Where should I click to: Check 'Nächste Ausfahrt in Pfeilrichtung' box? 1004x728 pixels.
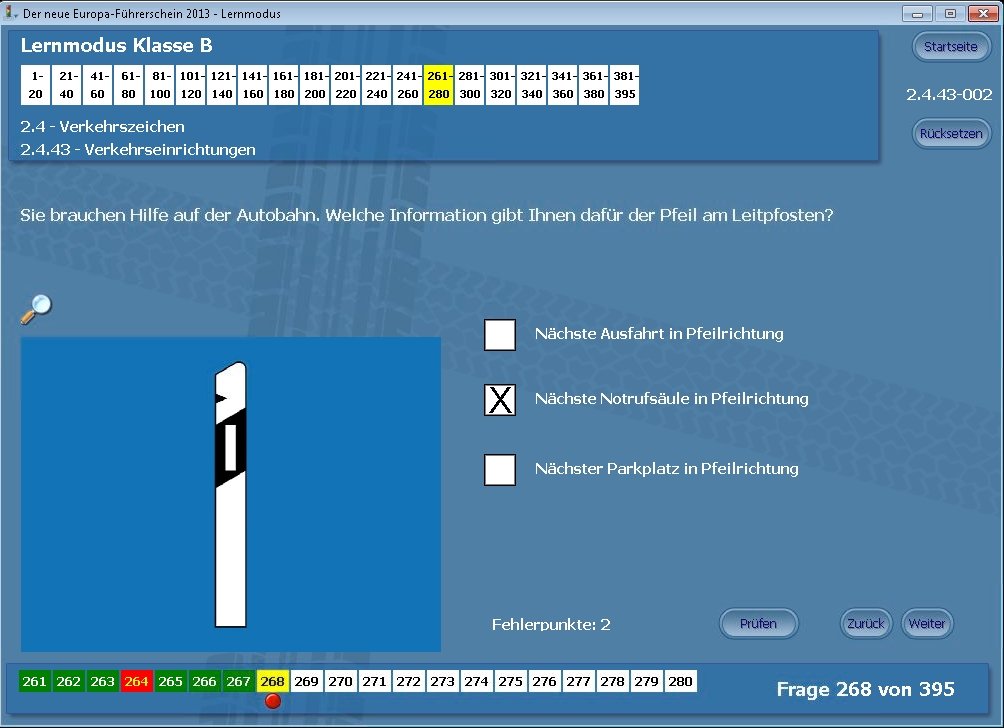[500, 334]
